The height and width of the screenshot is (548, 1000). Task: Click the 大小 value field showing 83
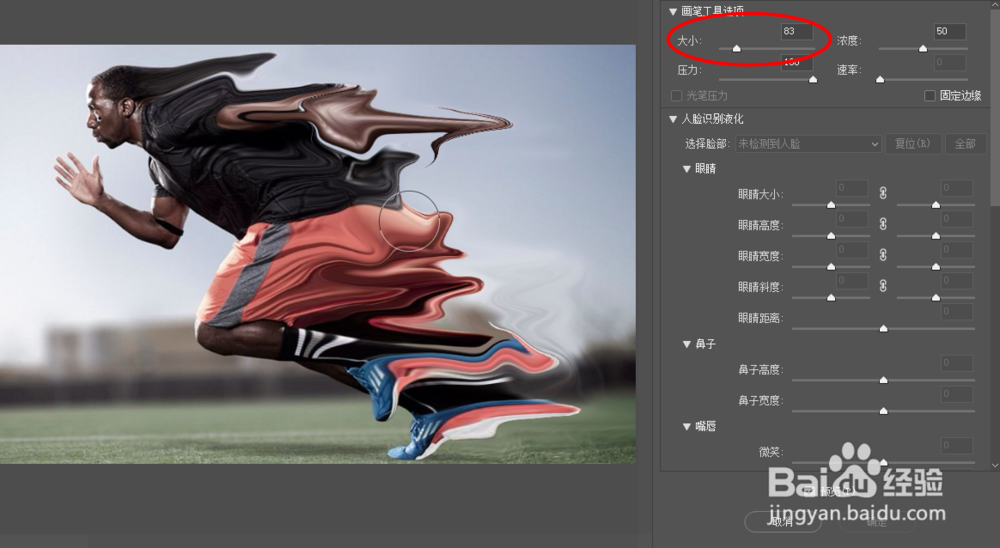click(x=797, y=31)
